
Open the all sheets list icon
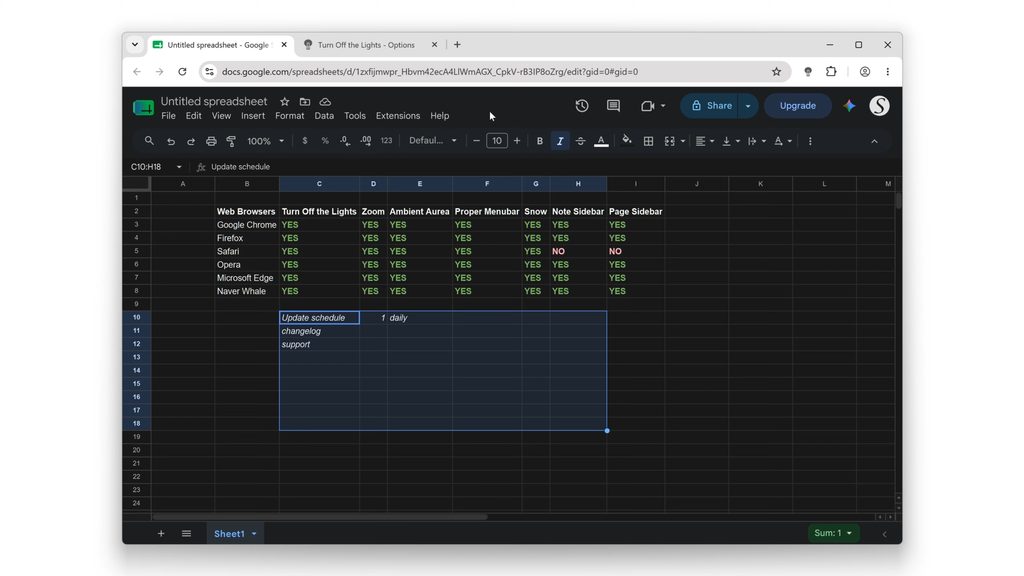tap(186, 534)
